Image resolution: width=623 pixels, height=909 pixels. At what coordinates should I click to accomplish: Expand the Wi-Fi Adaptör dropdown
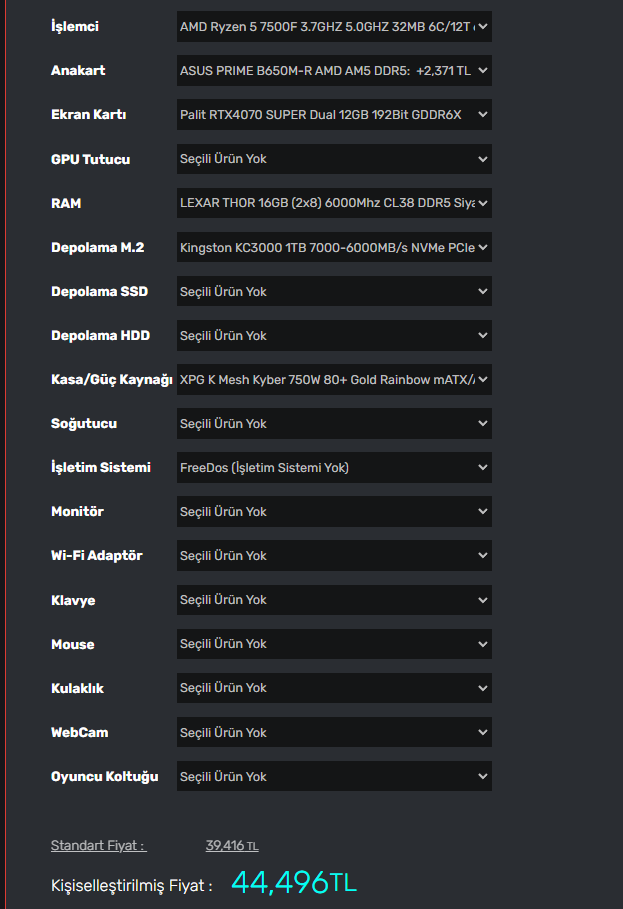[x=334, y=556]
